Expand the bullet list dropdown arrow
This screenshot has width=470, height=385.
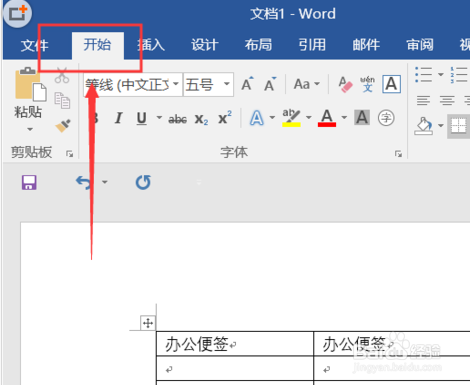pyautogui.click(x=440, y=75)
